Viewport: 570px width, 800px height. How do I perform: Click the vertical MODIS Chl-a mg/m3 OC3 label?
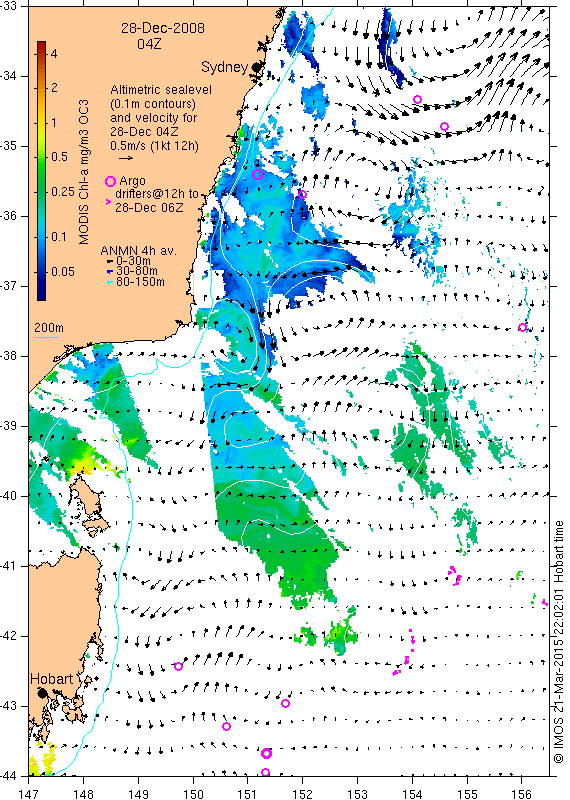click(84, 172)
